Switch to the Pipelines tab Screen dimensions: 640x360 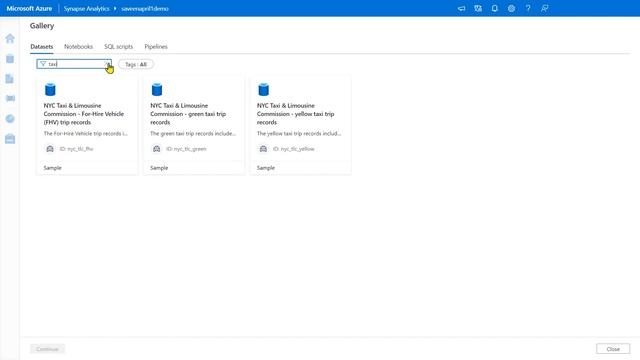[x=156, y=47]
